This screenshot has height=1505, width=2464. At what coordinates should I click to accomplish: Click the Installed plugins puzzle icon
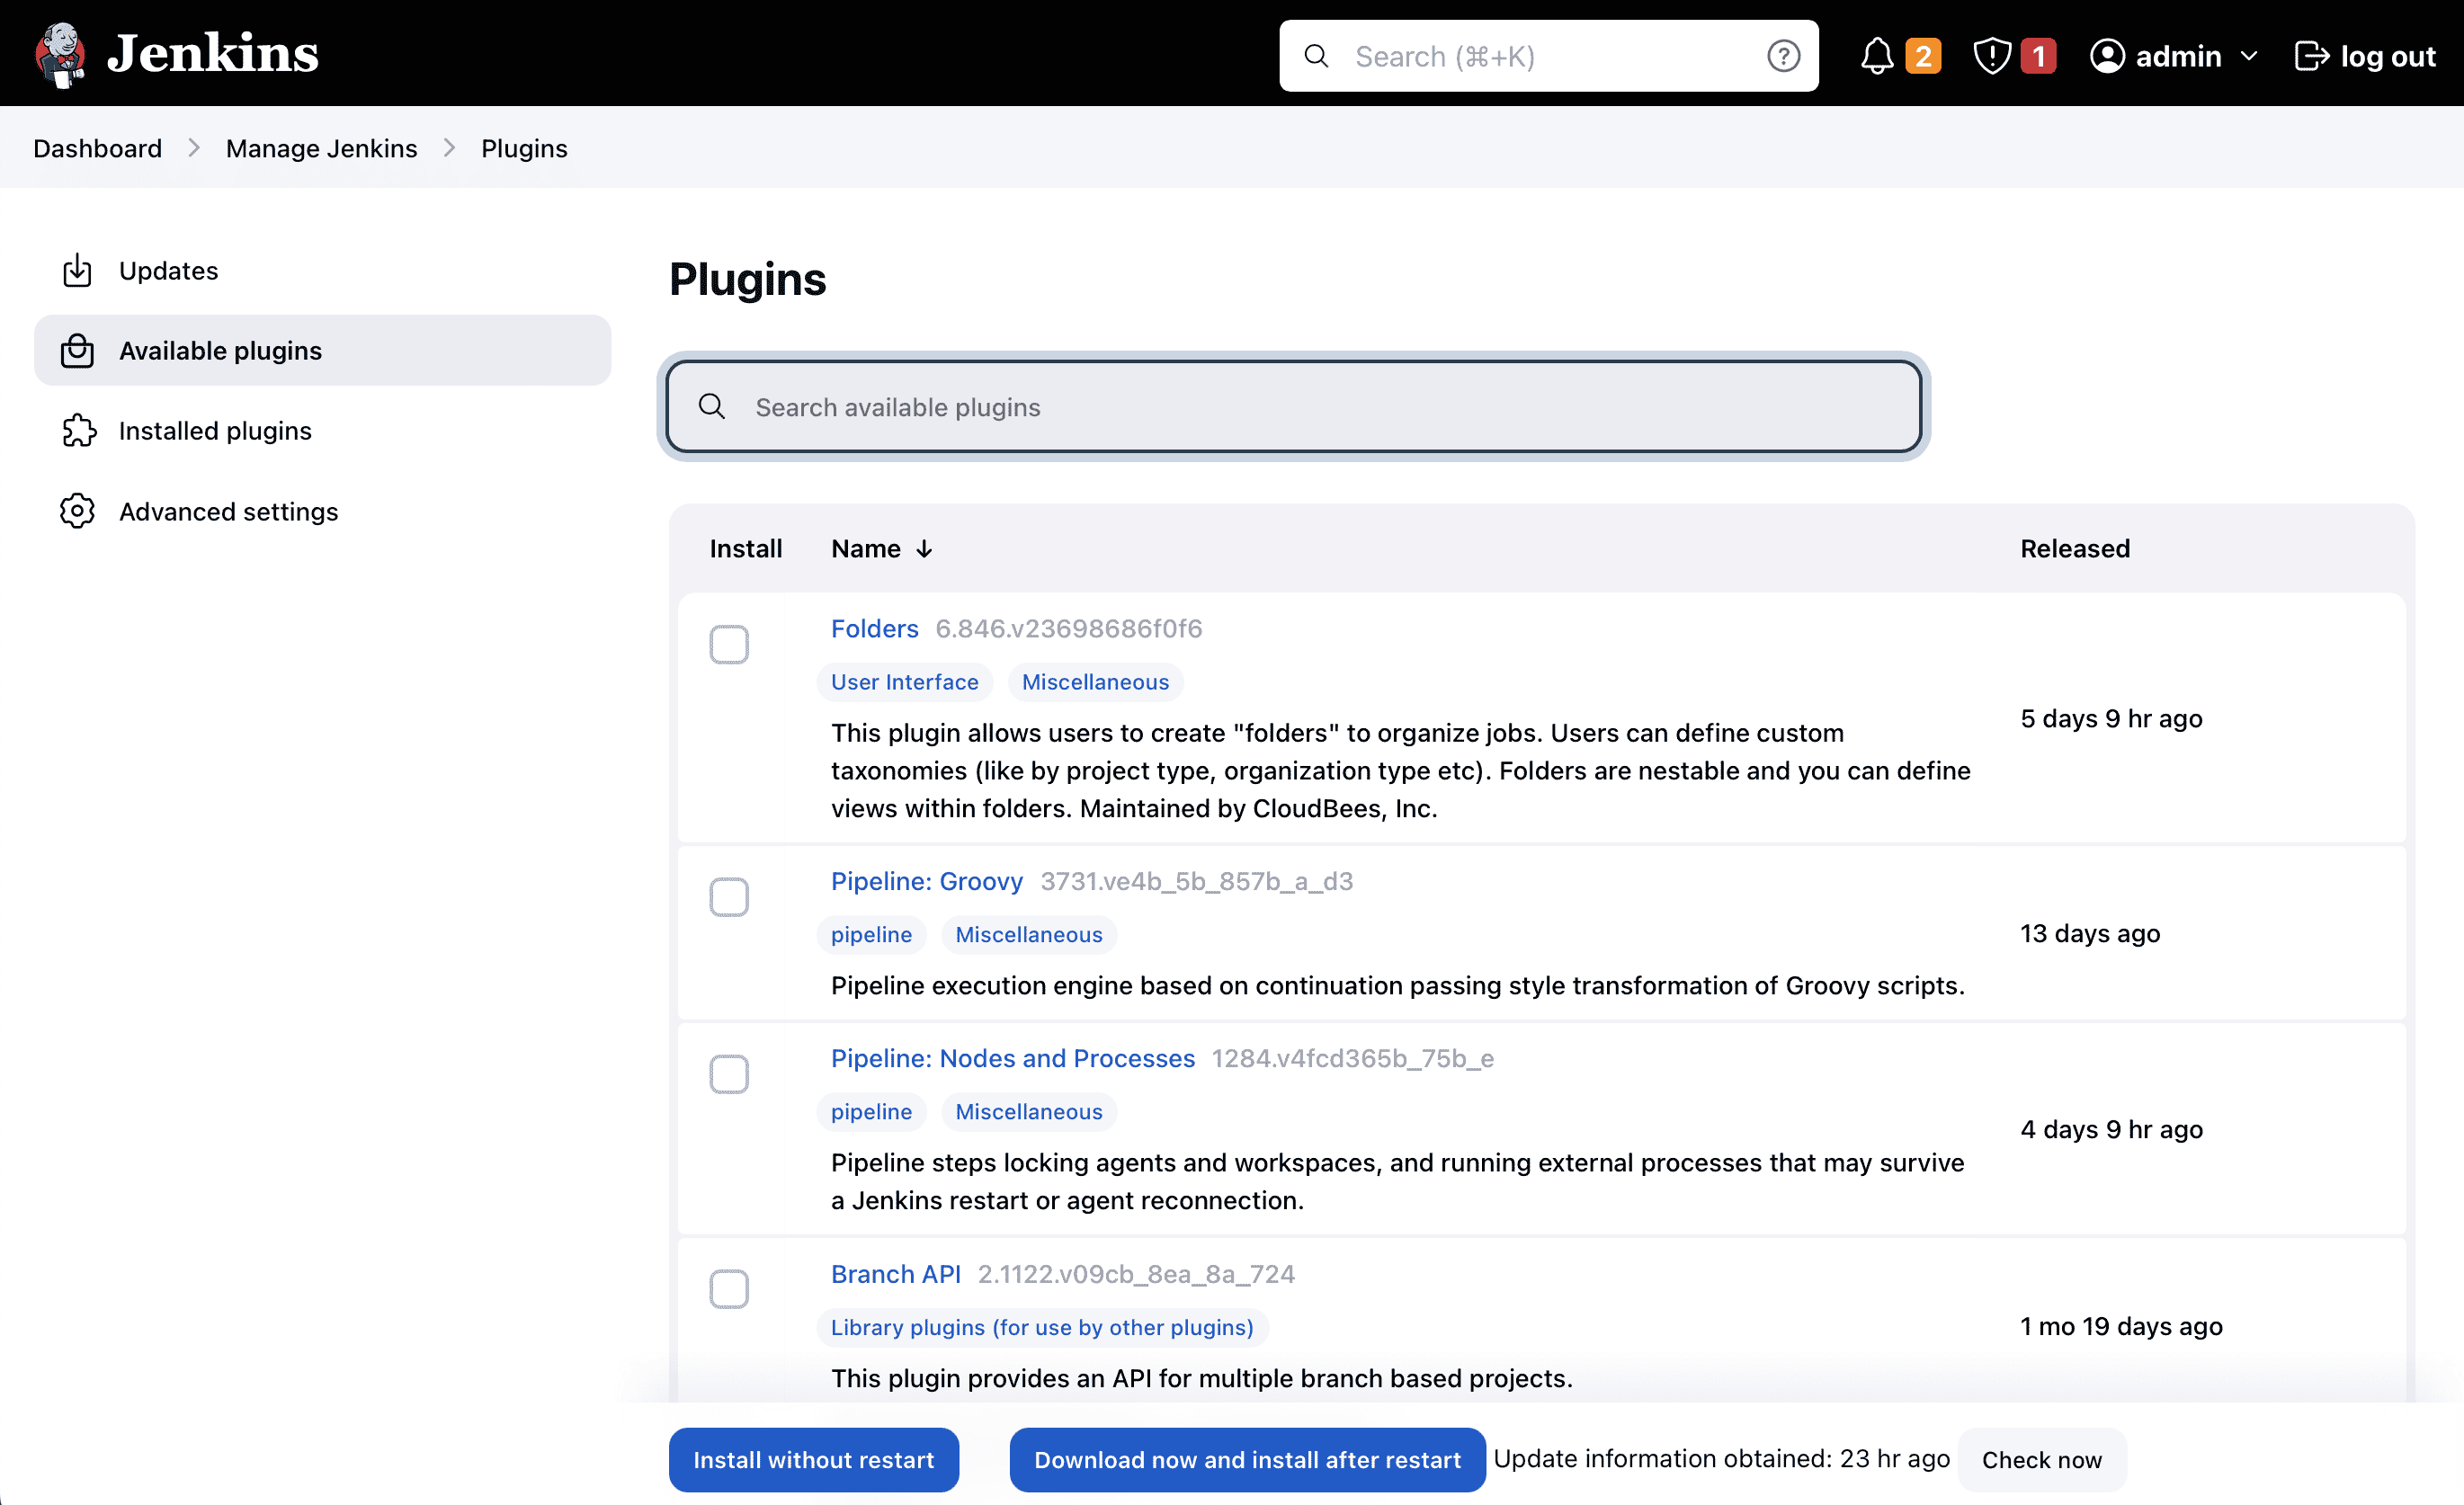(x=78, y=431)
